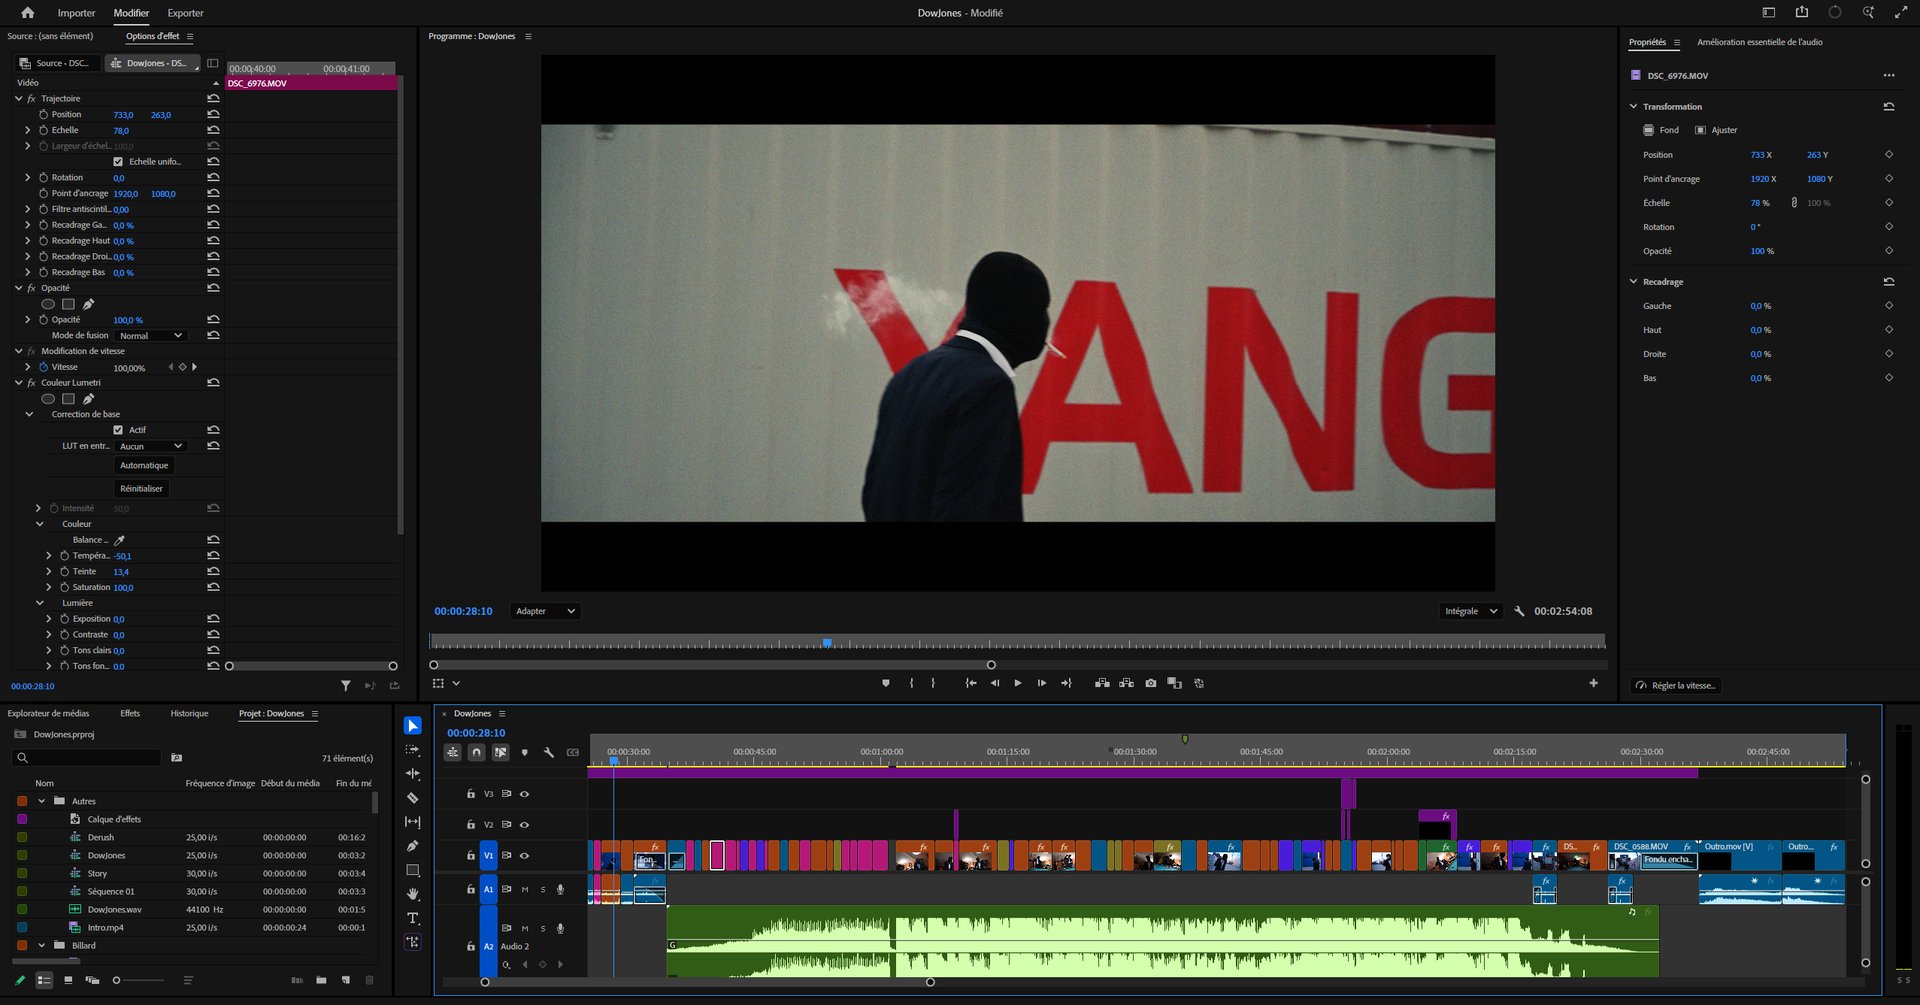Toggle lock on V1 track
Image resolution: width=1920 pixels, height=1005 pixels.
pyautogui.click(x=471, y=856)
